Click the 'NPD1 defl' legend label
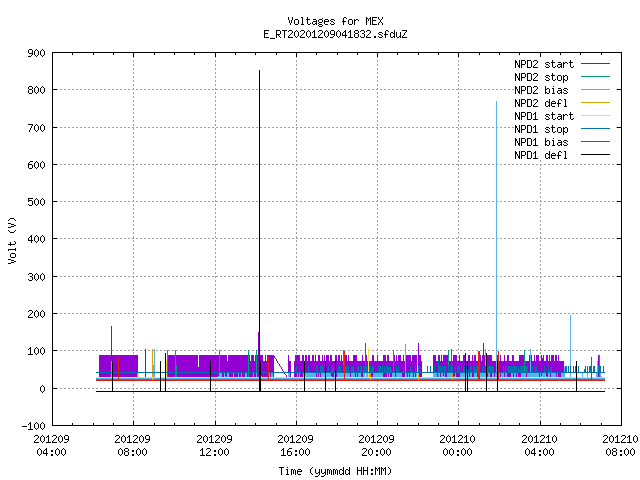The width and height of the screenshot is (640, 480). (x=541, y=155)
